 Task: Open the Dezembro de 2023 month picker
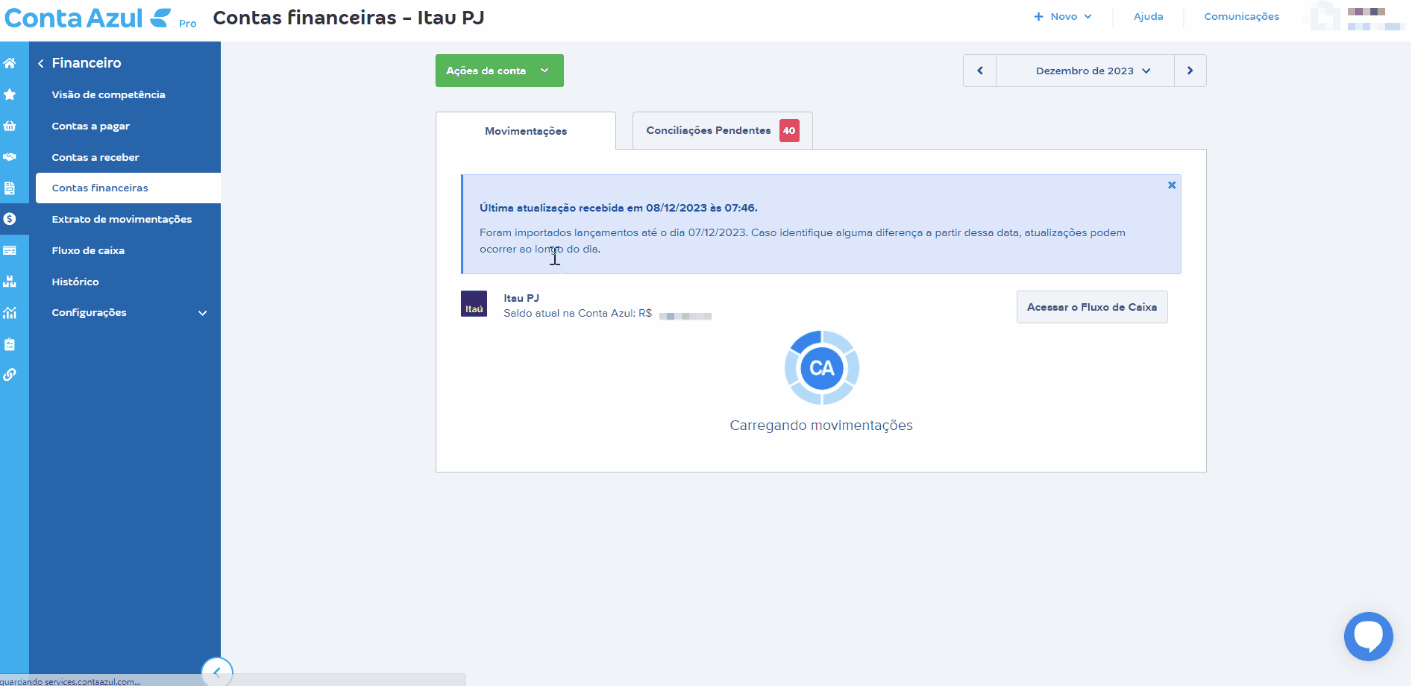tap(1085, 71)
